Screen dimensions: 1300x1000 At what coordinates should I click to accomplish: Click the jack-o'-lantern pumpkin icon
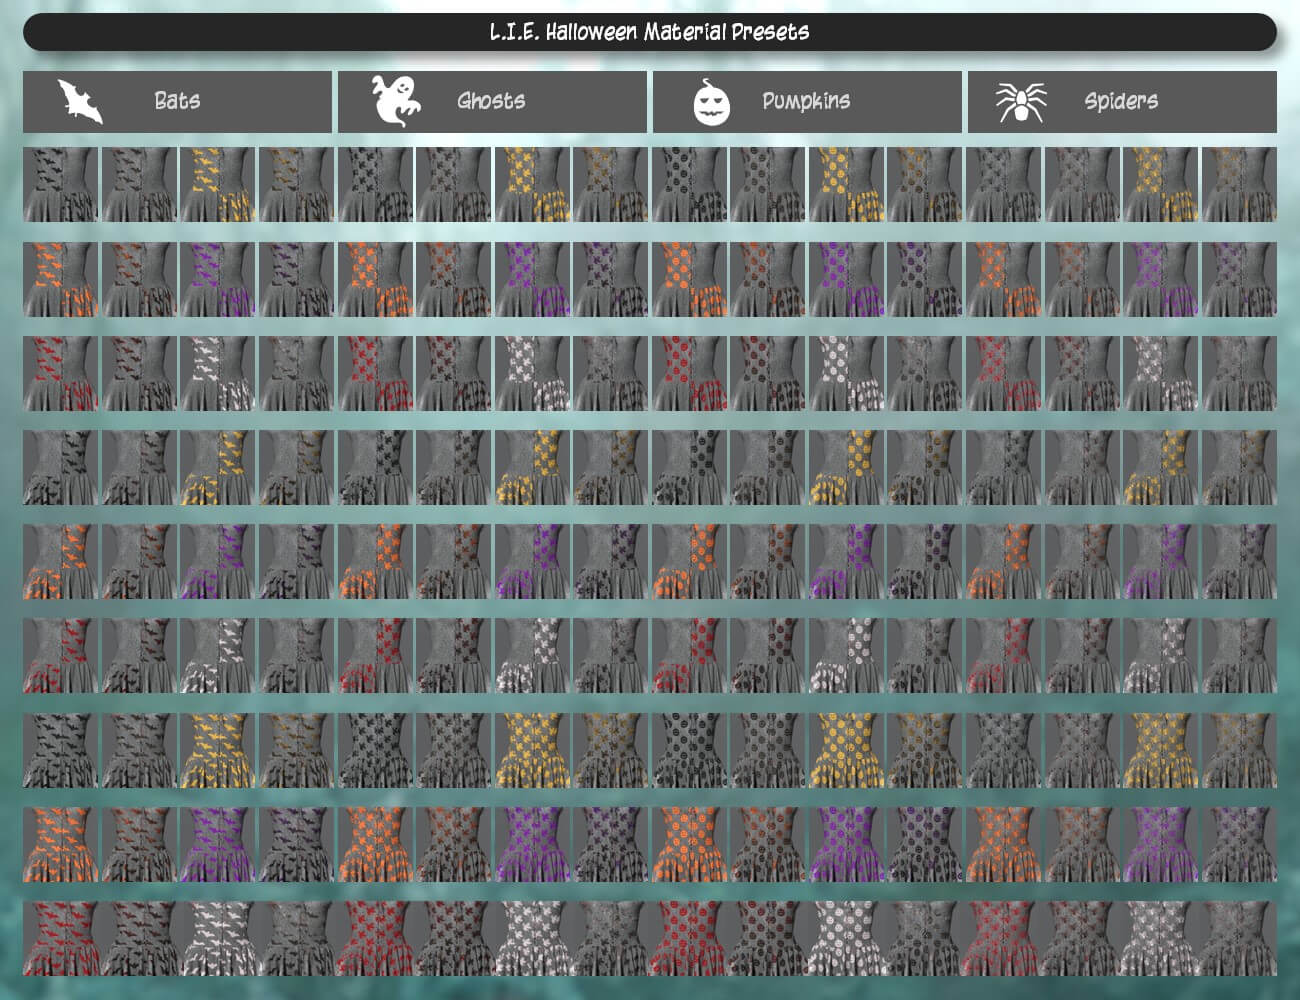click(711, 102)
